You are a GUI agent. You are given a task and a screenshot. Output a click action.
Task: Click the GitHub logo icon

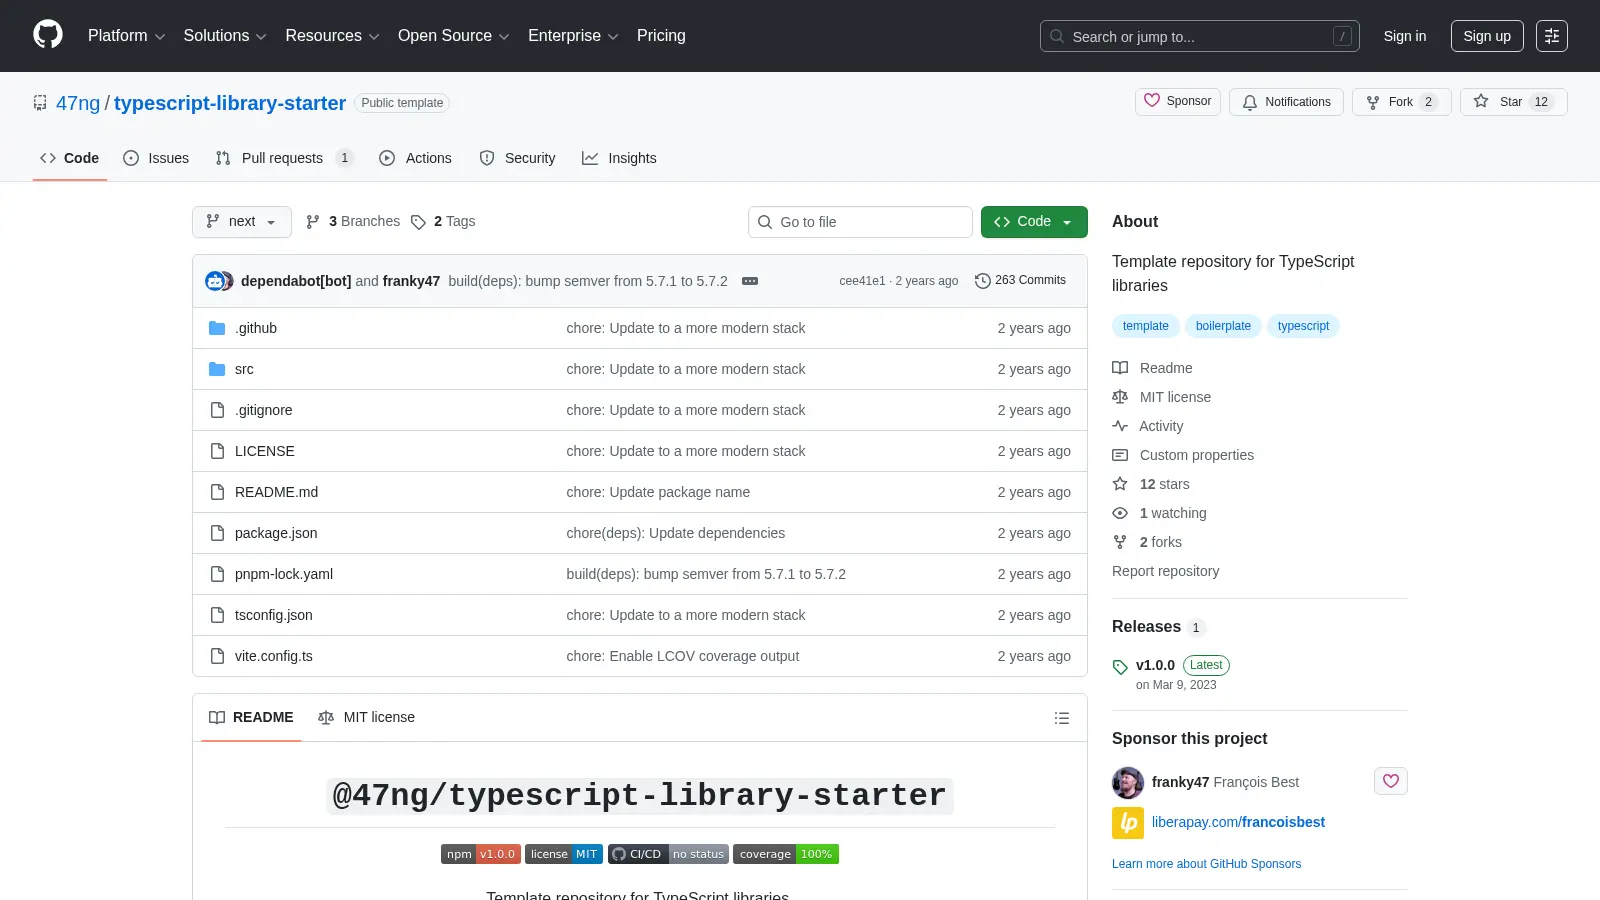coord(48,35)
